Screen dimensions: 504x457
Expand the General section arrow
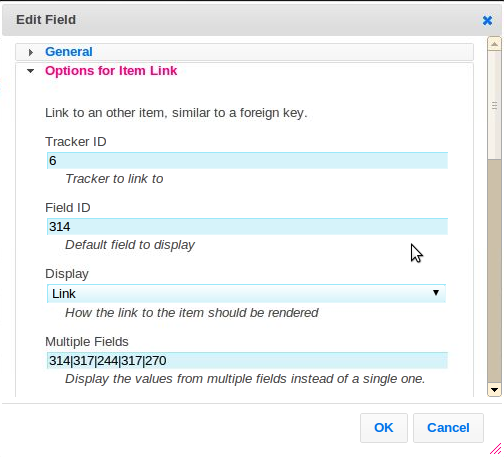click(x=31, y=52)
